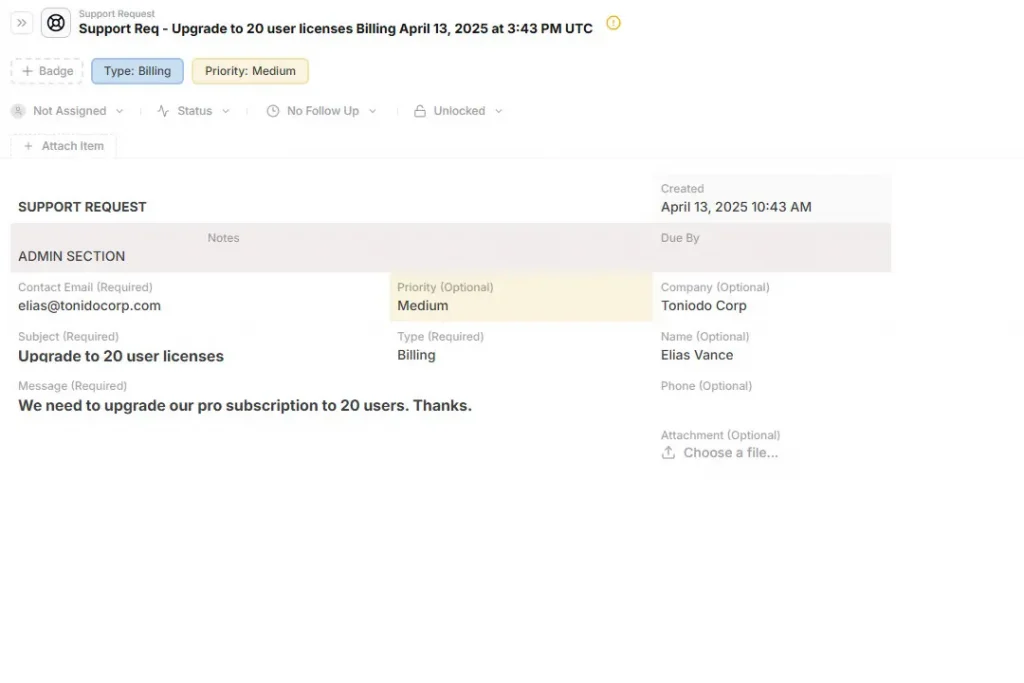This screenshot has height=683, width=1024.
Task: Click the plus icon on the Badge button
Action: pos(28,70)
